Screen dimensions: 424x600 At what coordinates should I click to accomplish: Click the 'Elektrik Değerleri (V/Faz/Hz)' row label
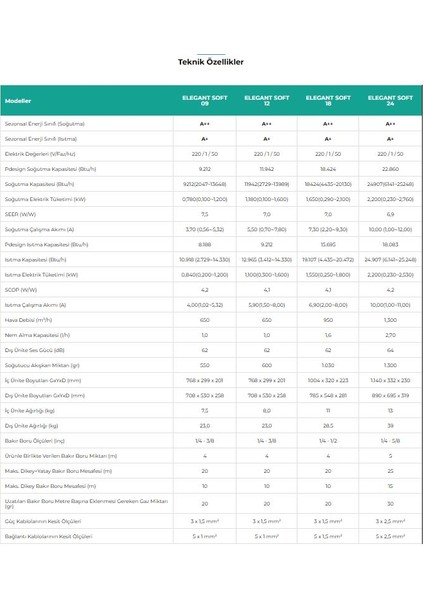(40, 154)
